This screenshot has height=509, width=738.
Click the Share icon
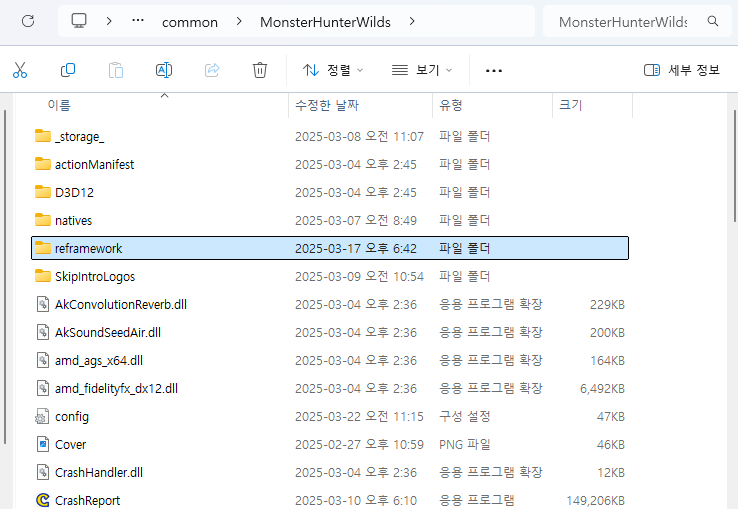click(212, 70)
